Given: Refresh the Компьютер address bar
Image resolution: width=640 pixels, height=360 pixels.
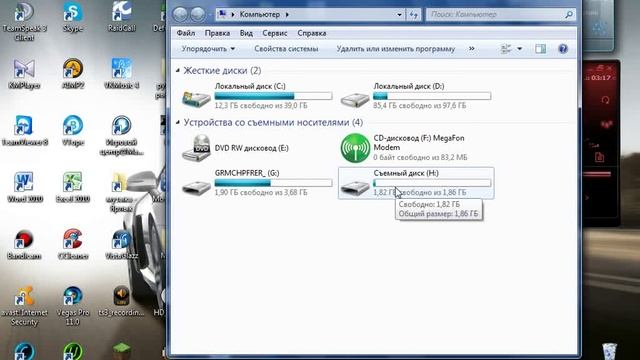Looking at the screenshot, I should (414, 15).
